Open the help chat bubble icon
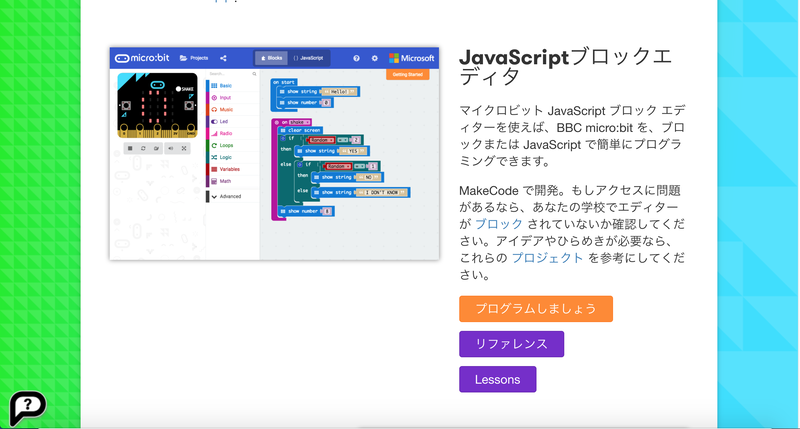This screenshot has width=800, height=429. [28, 408]
